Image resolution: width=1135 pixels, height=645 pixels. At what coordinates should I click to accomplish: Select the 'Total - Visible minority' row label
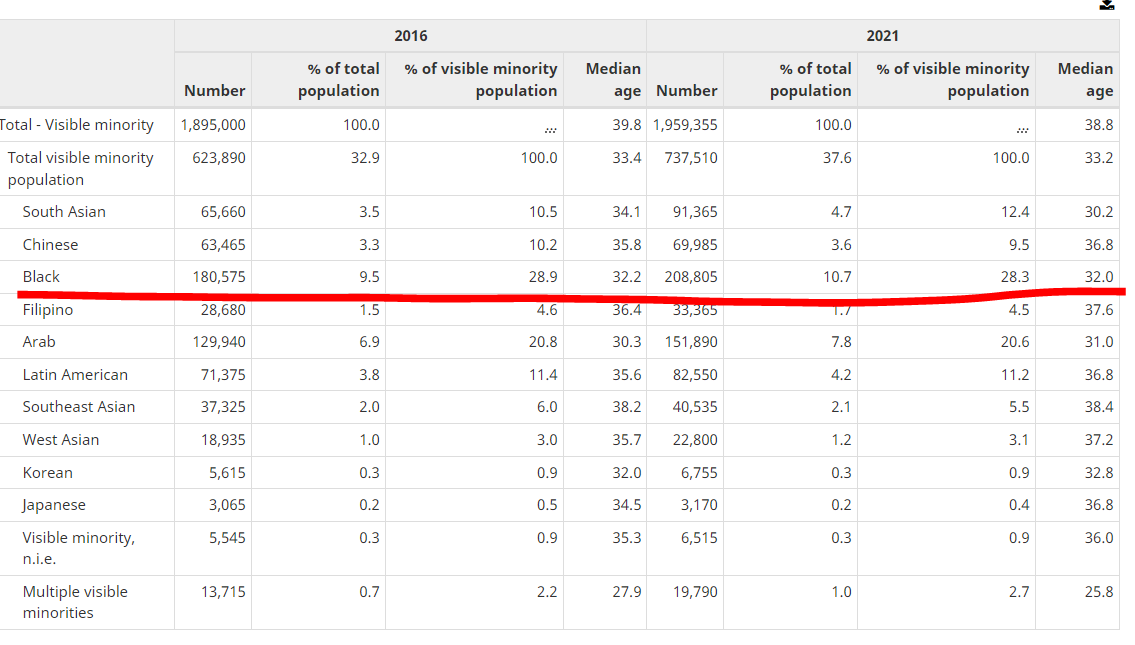click(x=77, y=125)
